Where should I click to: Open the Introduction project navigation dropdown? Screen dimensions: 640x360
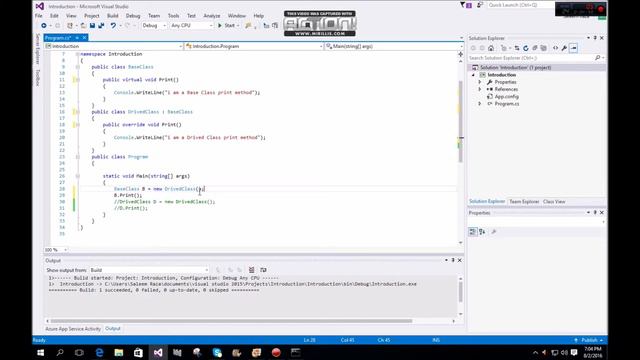pyautogui.click(x=114, y=46)
